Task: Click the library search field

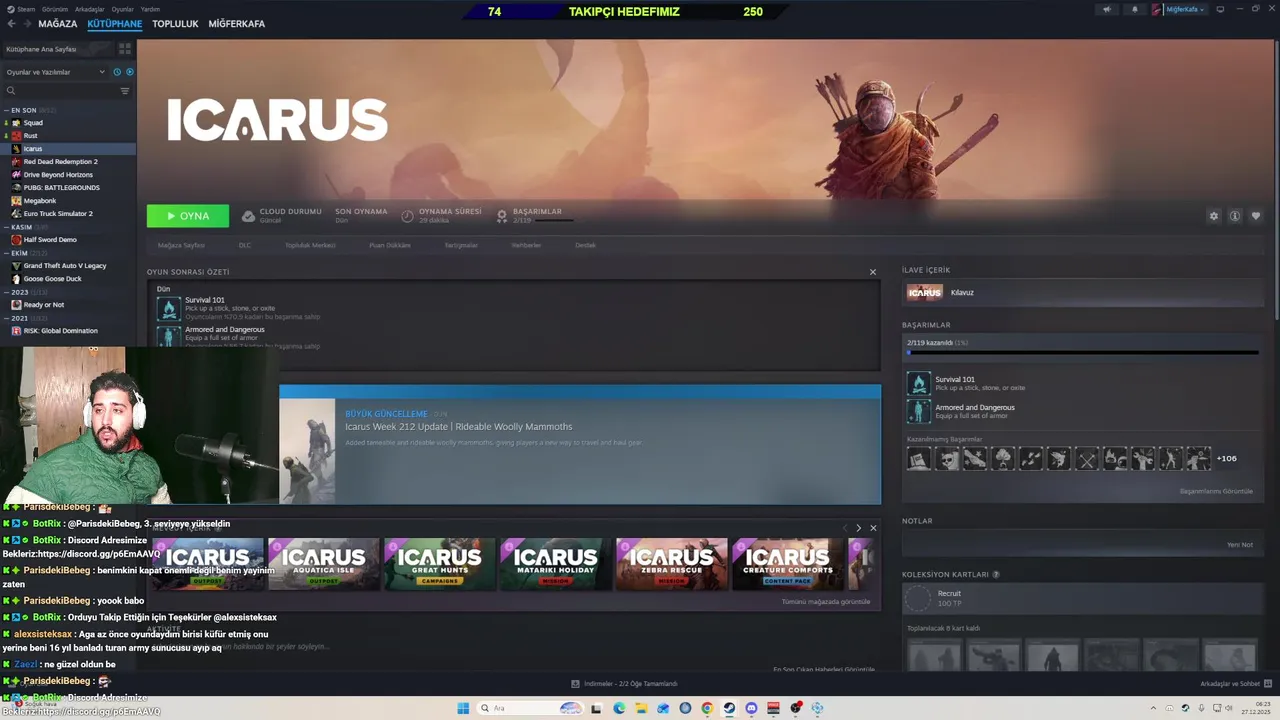Action: 60,91
